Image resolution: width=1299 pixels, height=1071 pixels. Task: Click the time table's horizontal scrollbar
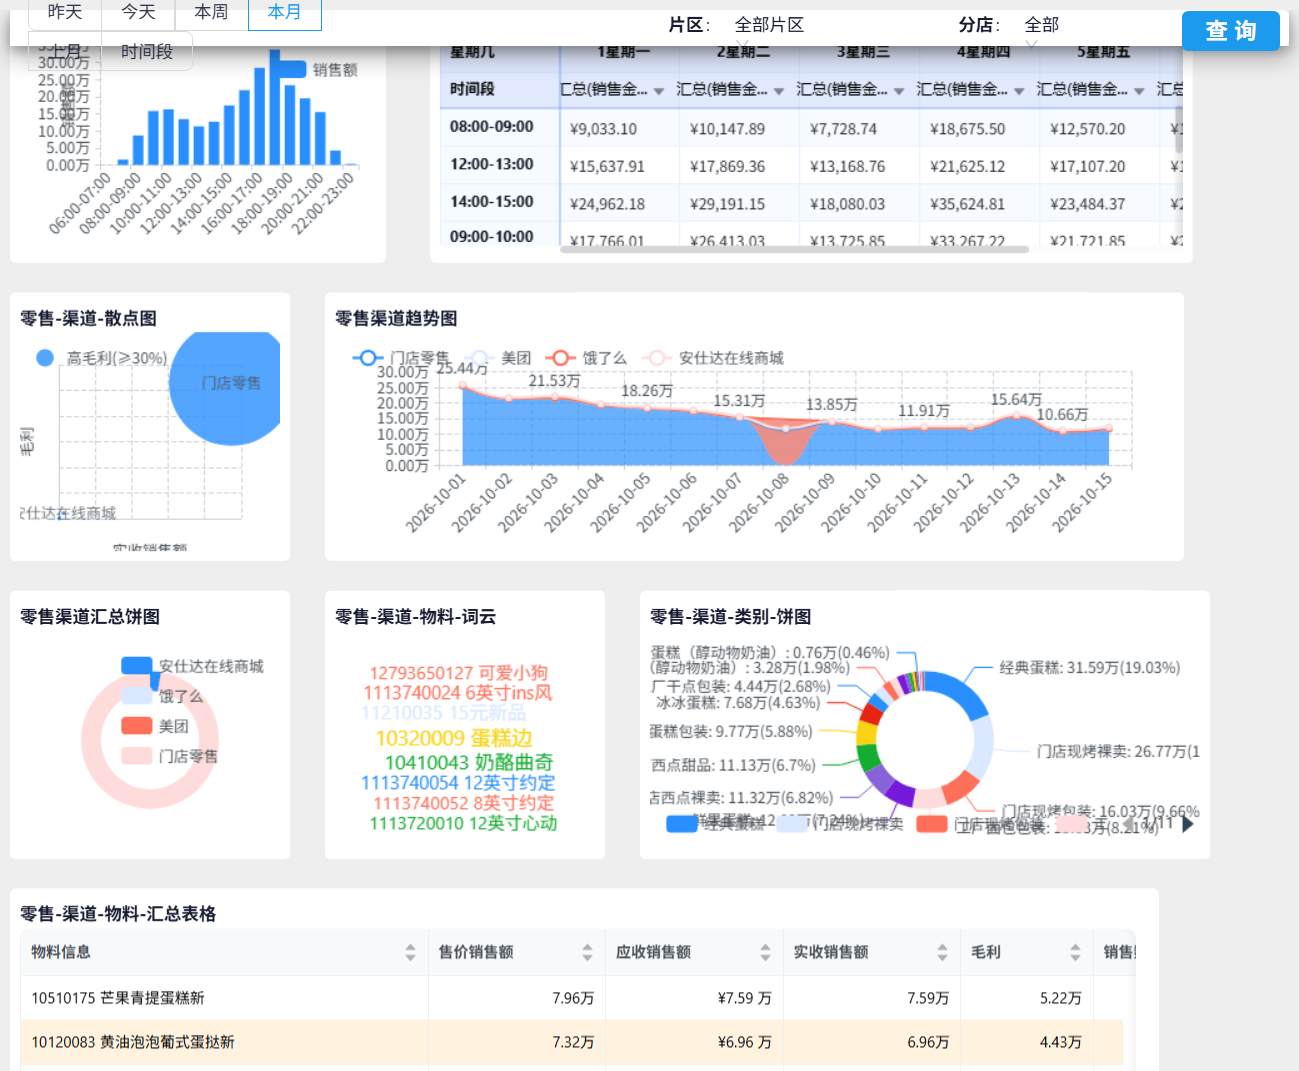point(795,249)
